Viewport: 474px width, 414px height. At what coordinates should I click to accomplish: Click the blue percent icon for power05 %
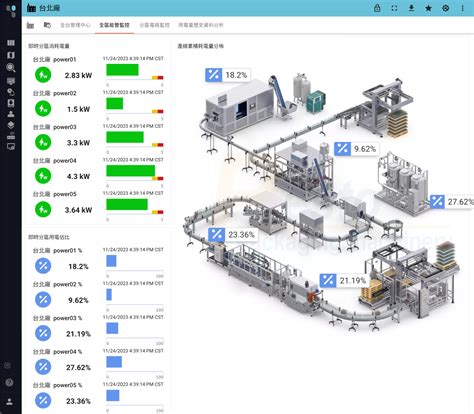43,400
